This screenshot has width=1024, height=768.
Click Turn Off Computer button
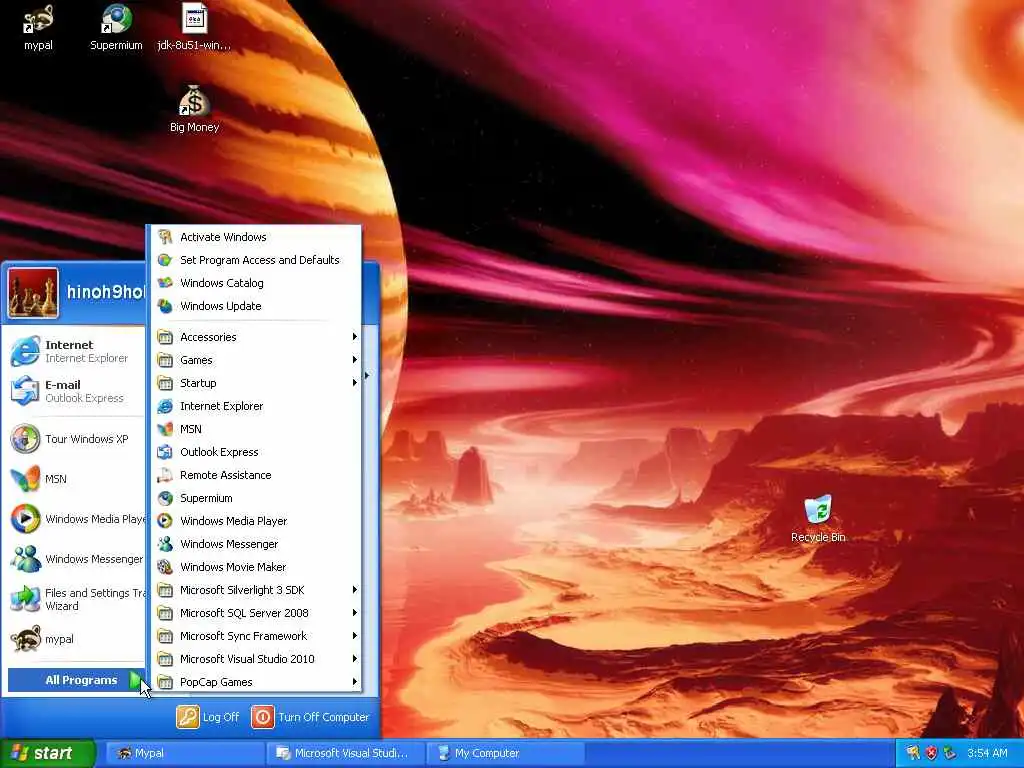click(311, 717)
